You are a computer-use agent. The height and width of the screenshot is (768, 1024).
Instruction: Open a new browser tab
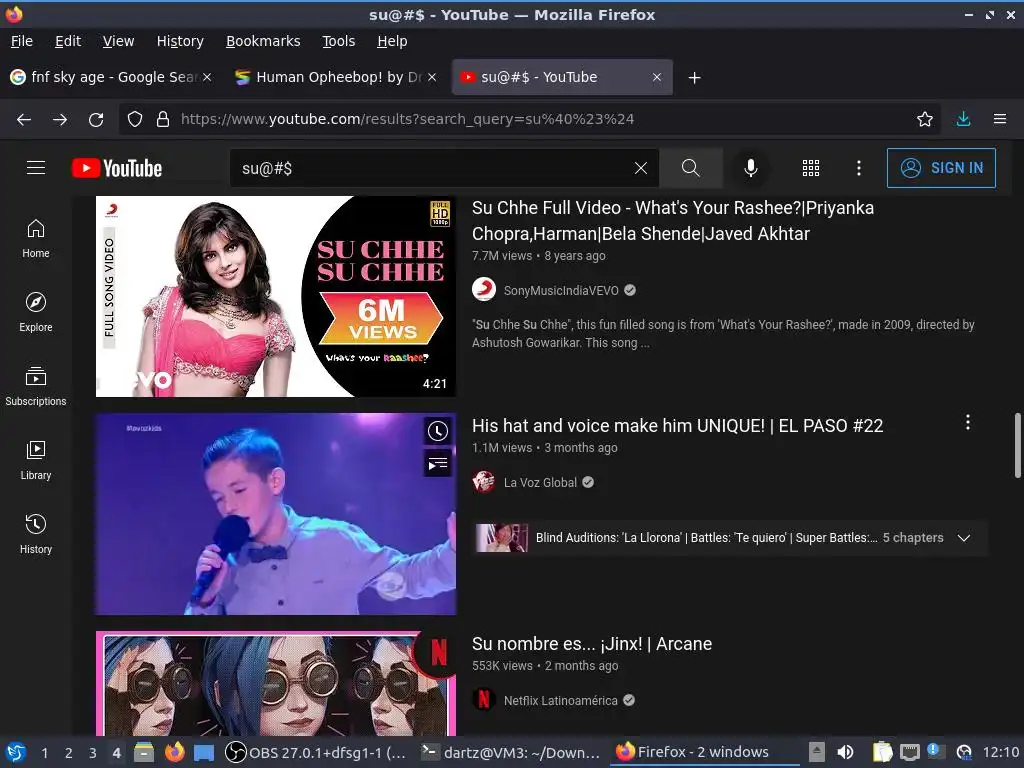pyautogui.click(x=695, y=78)
